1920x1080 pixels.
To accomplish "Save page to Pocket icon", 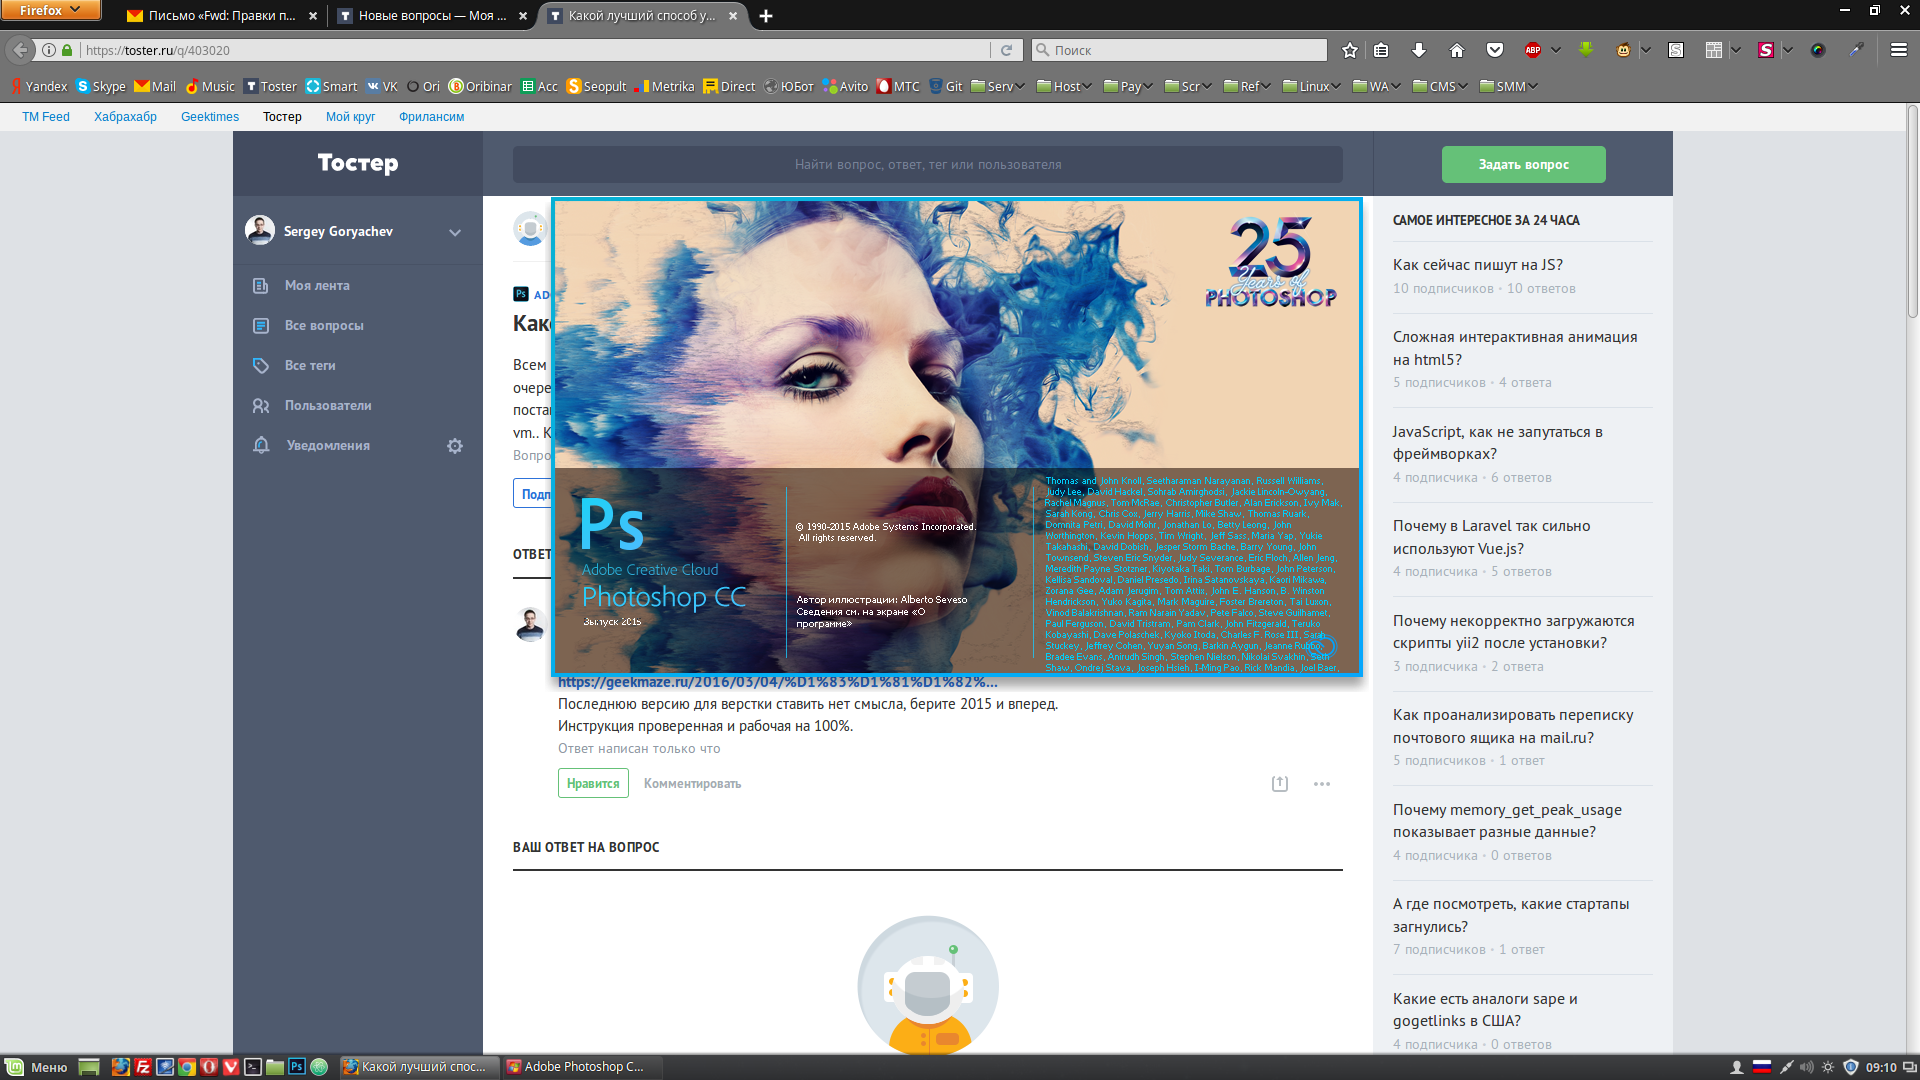I will coord(1495,50).
